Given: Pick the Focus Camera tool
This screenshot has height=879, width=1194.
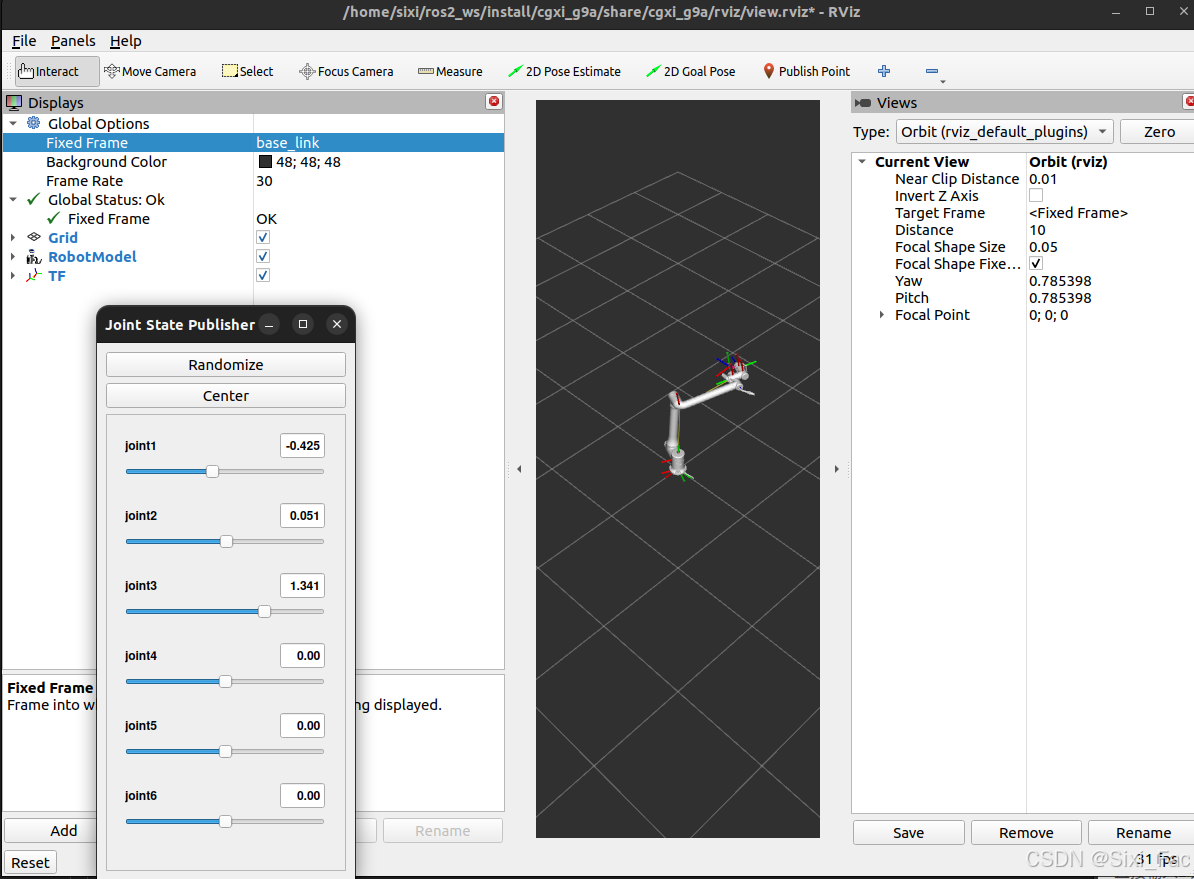Looking at the screenshot, I should click(x=346, y=71).
